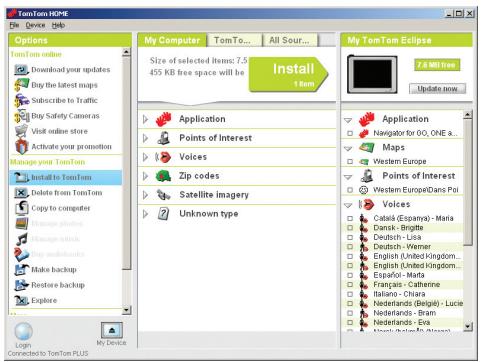Expand Points of Interest in My Computer list
Viewport: 482px width, 362px height.
[x=145, y=138]
